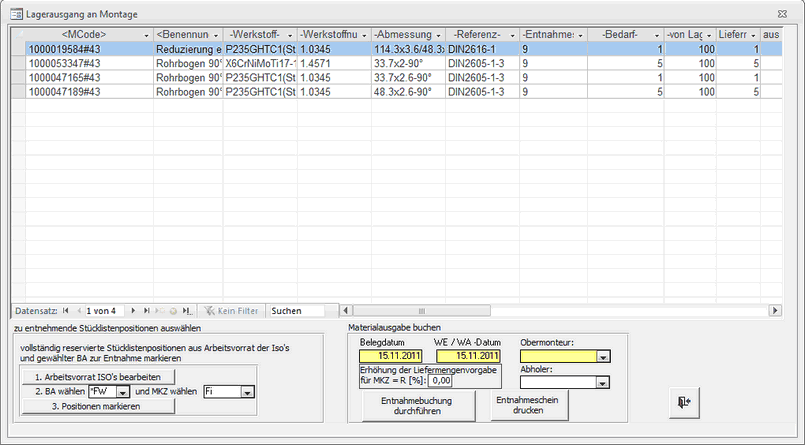Click the Abmessung column header
The height and width of the screenshot is (445, 805).
click(x=406, y=35)
